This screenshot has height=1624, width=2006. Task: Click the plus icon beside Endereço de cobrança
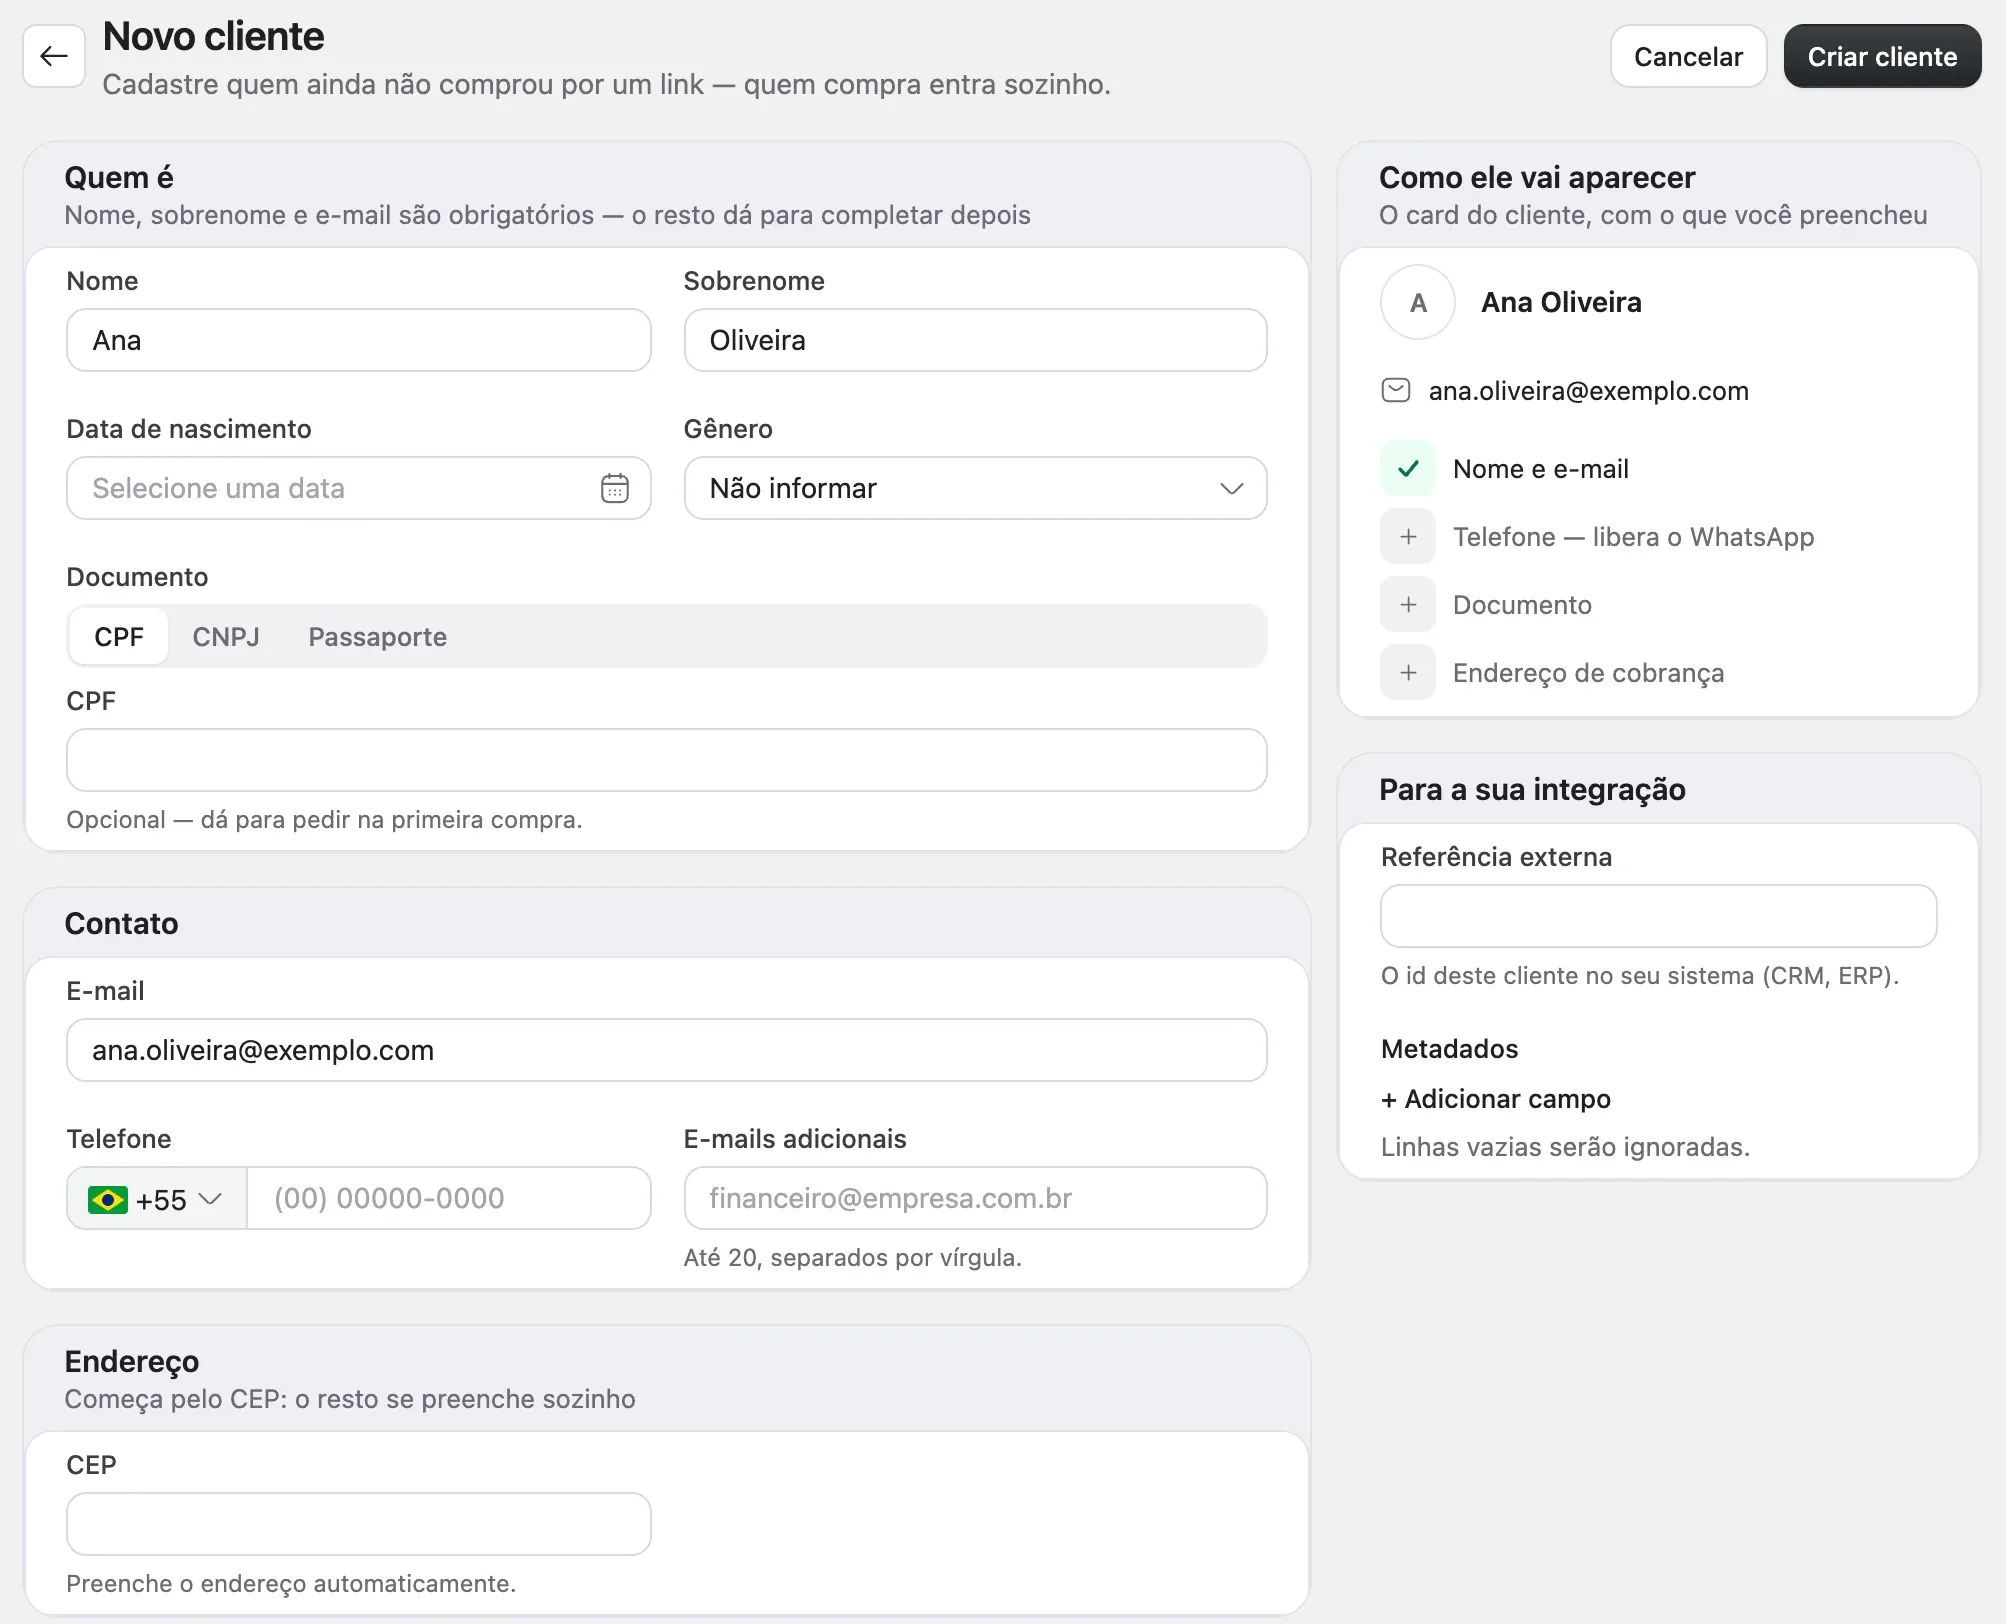[x=1408, y=672]
